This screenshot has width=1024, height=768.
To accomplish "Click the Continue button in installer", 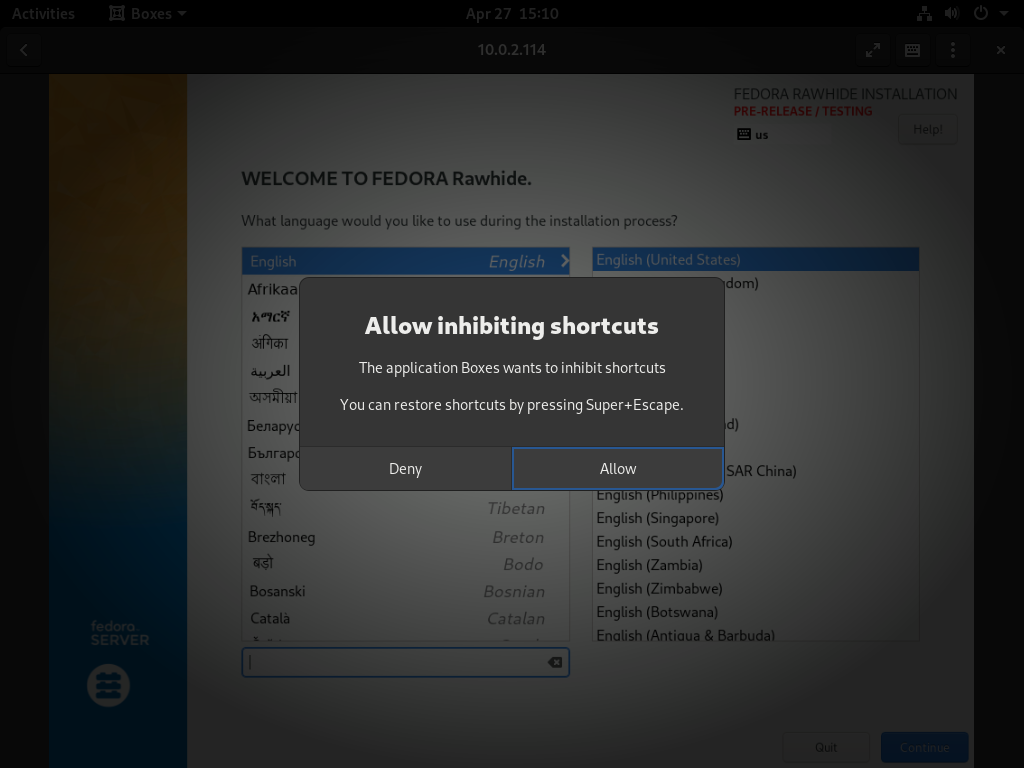I will tap(924, 747).
